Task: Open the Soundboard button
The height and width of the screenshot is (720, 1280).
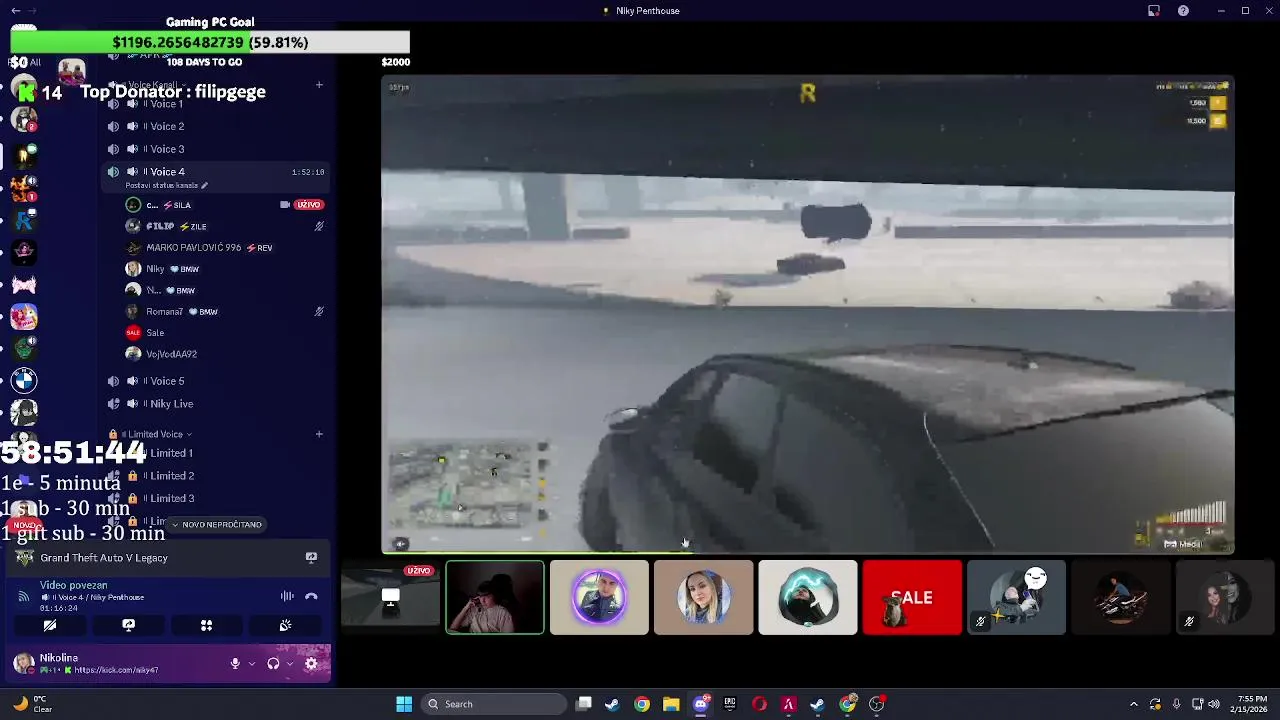Action: coord(285,625)
